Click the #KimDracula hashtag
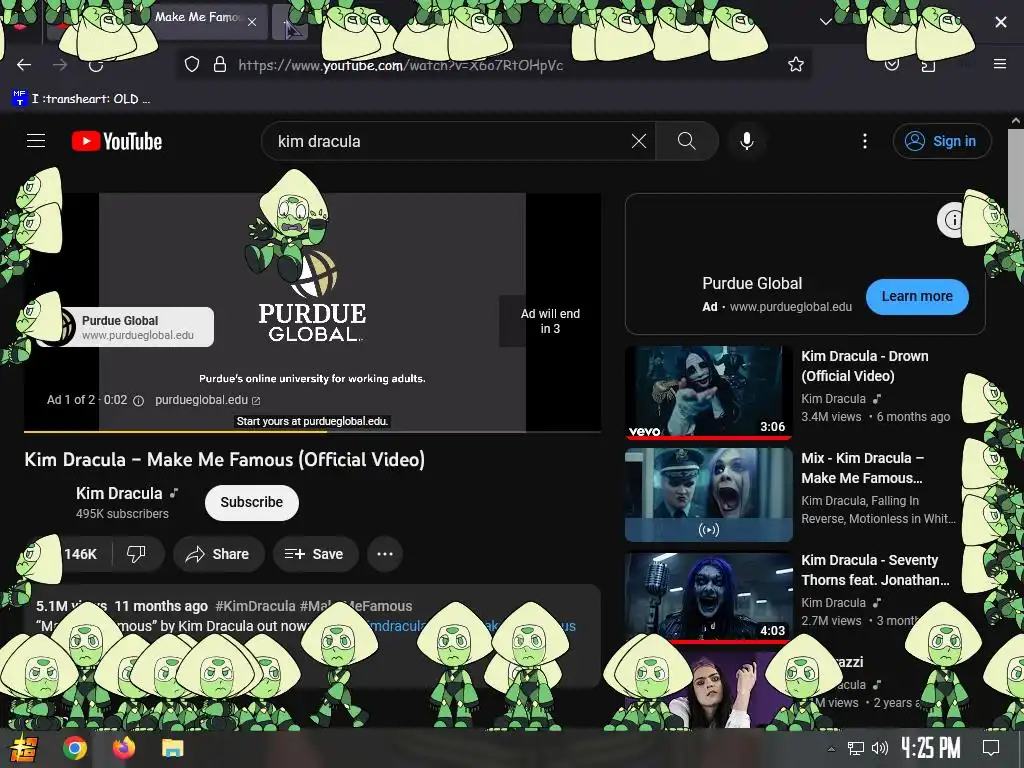 [255, 606]
